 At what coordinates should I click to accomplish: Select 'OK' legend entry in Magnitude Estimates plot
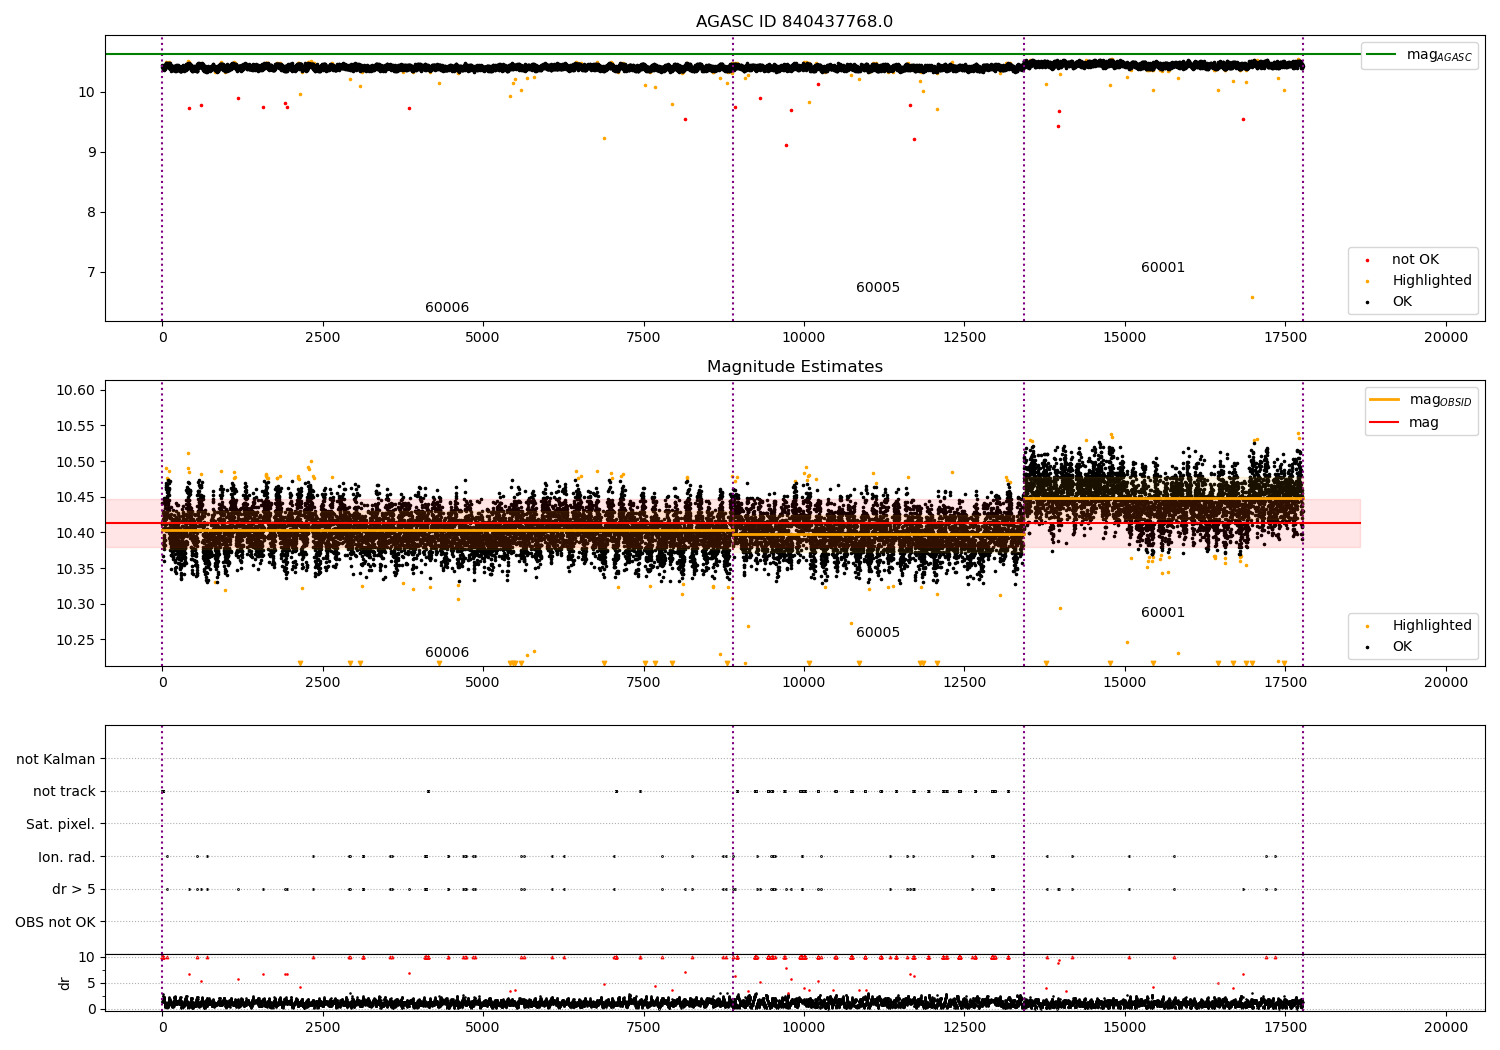pos(1402,647)
